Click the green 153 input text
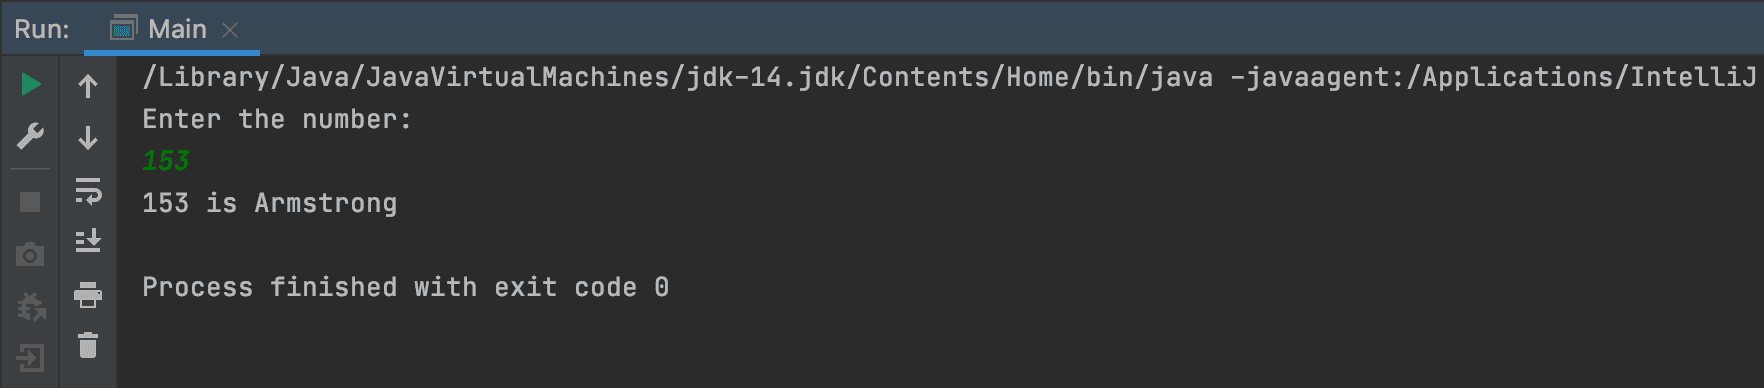The width and height of the screenshot is (1764, 388). coord(166,161)
